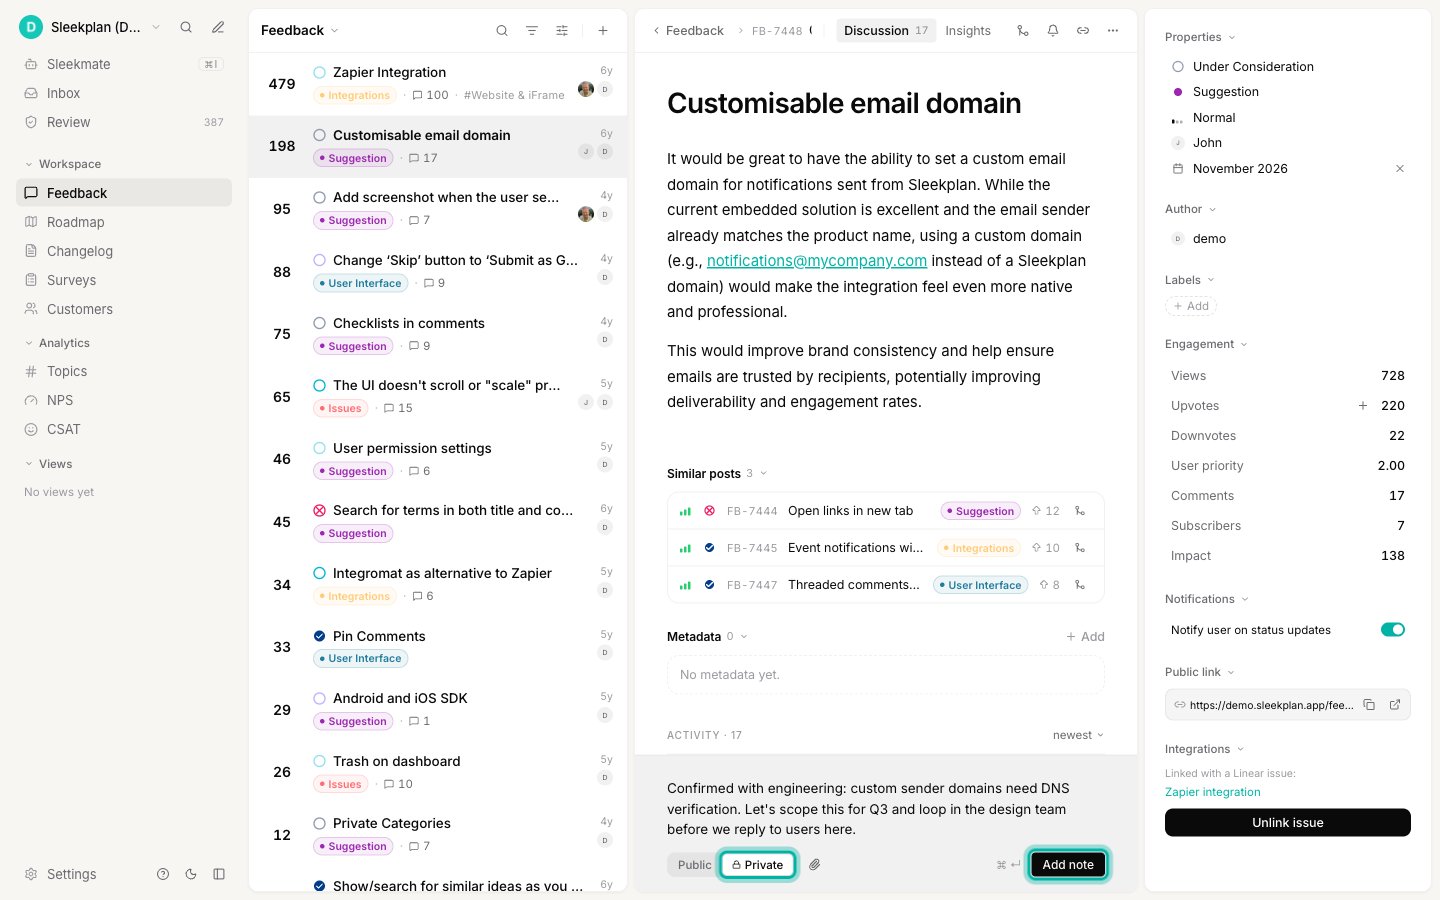Open Sleekmate in the sidebar

[124, 64]
